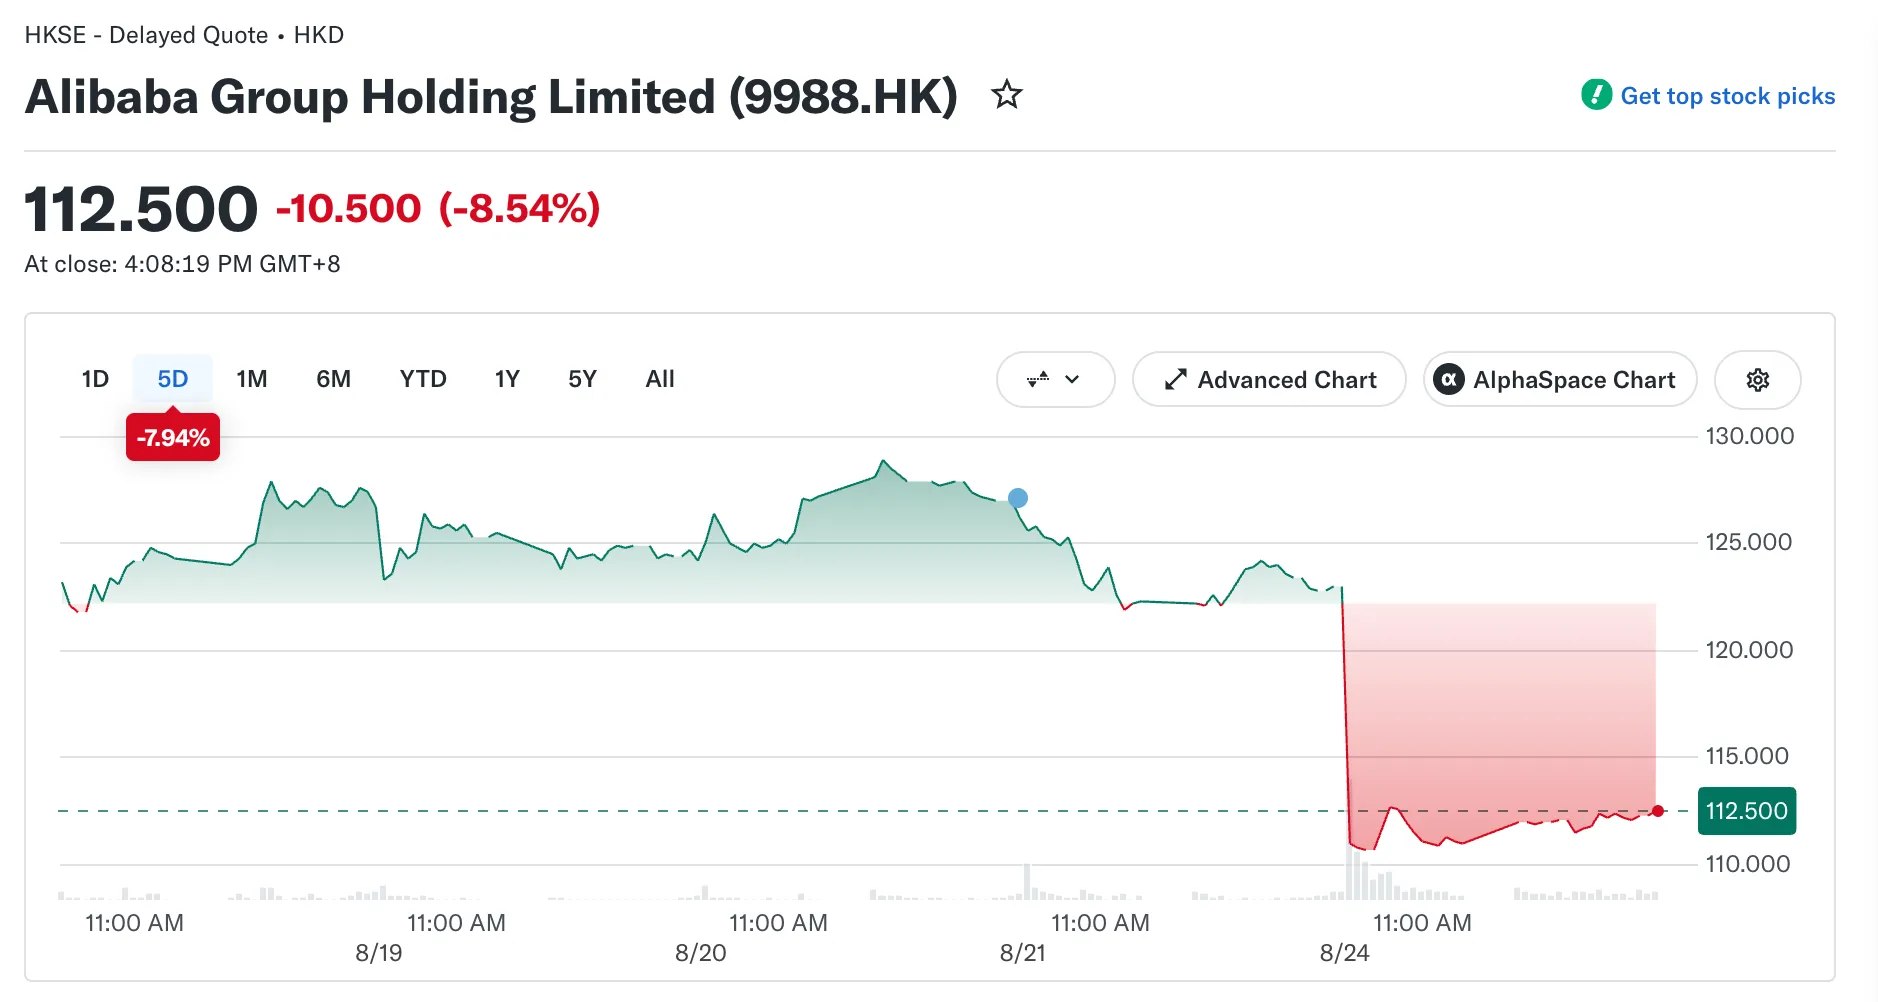Select the 1D time range
Image resolution: width=1878 pixels, height=1002 pixels.
click(95, 379)
